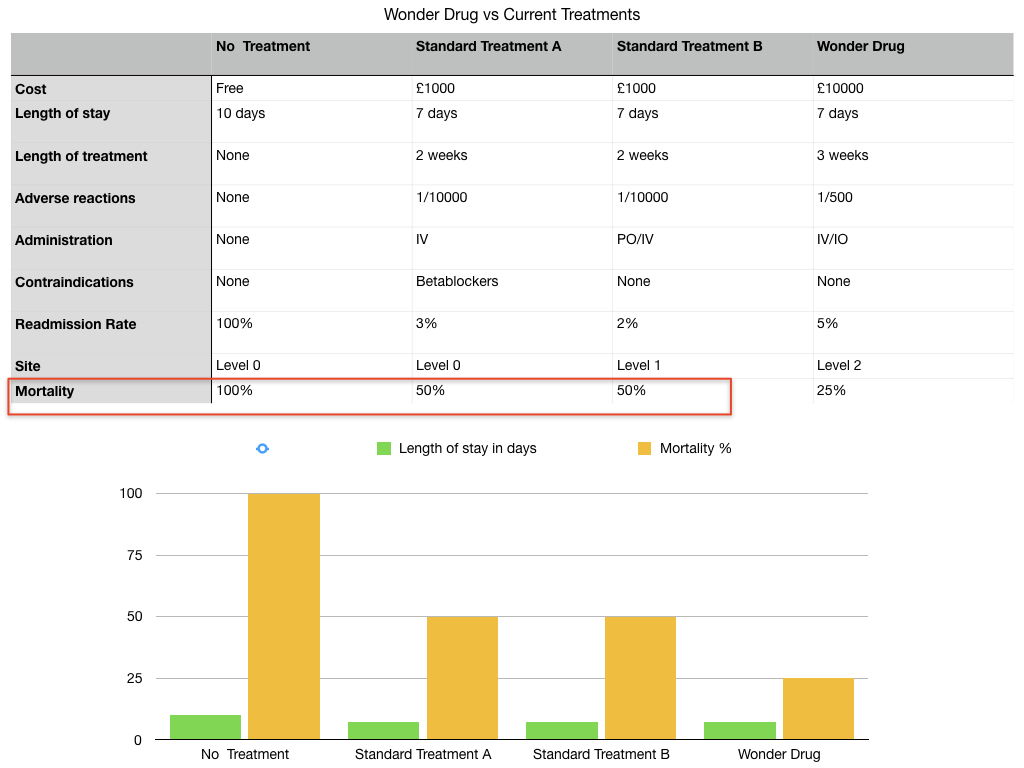Select the No Treatment yellow mortality bar
This screenshot has width=1024, height=768.
coord(284,616)
